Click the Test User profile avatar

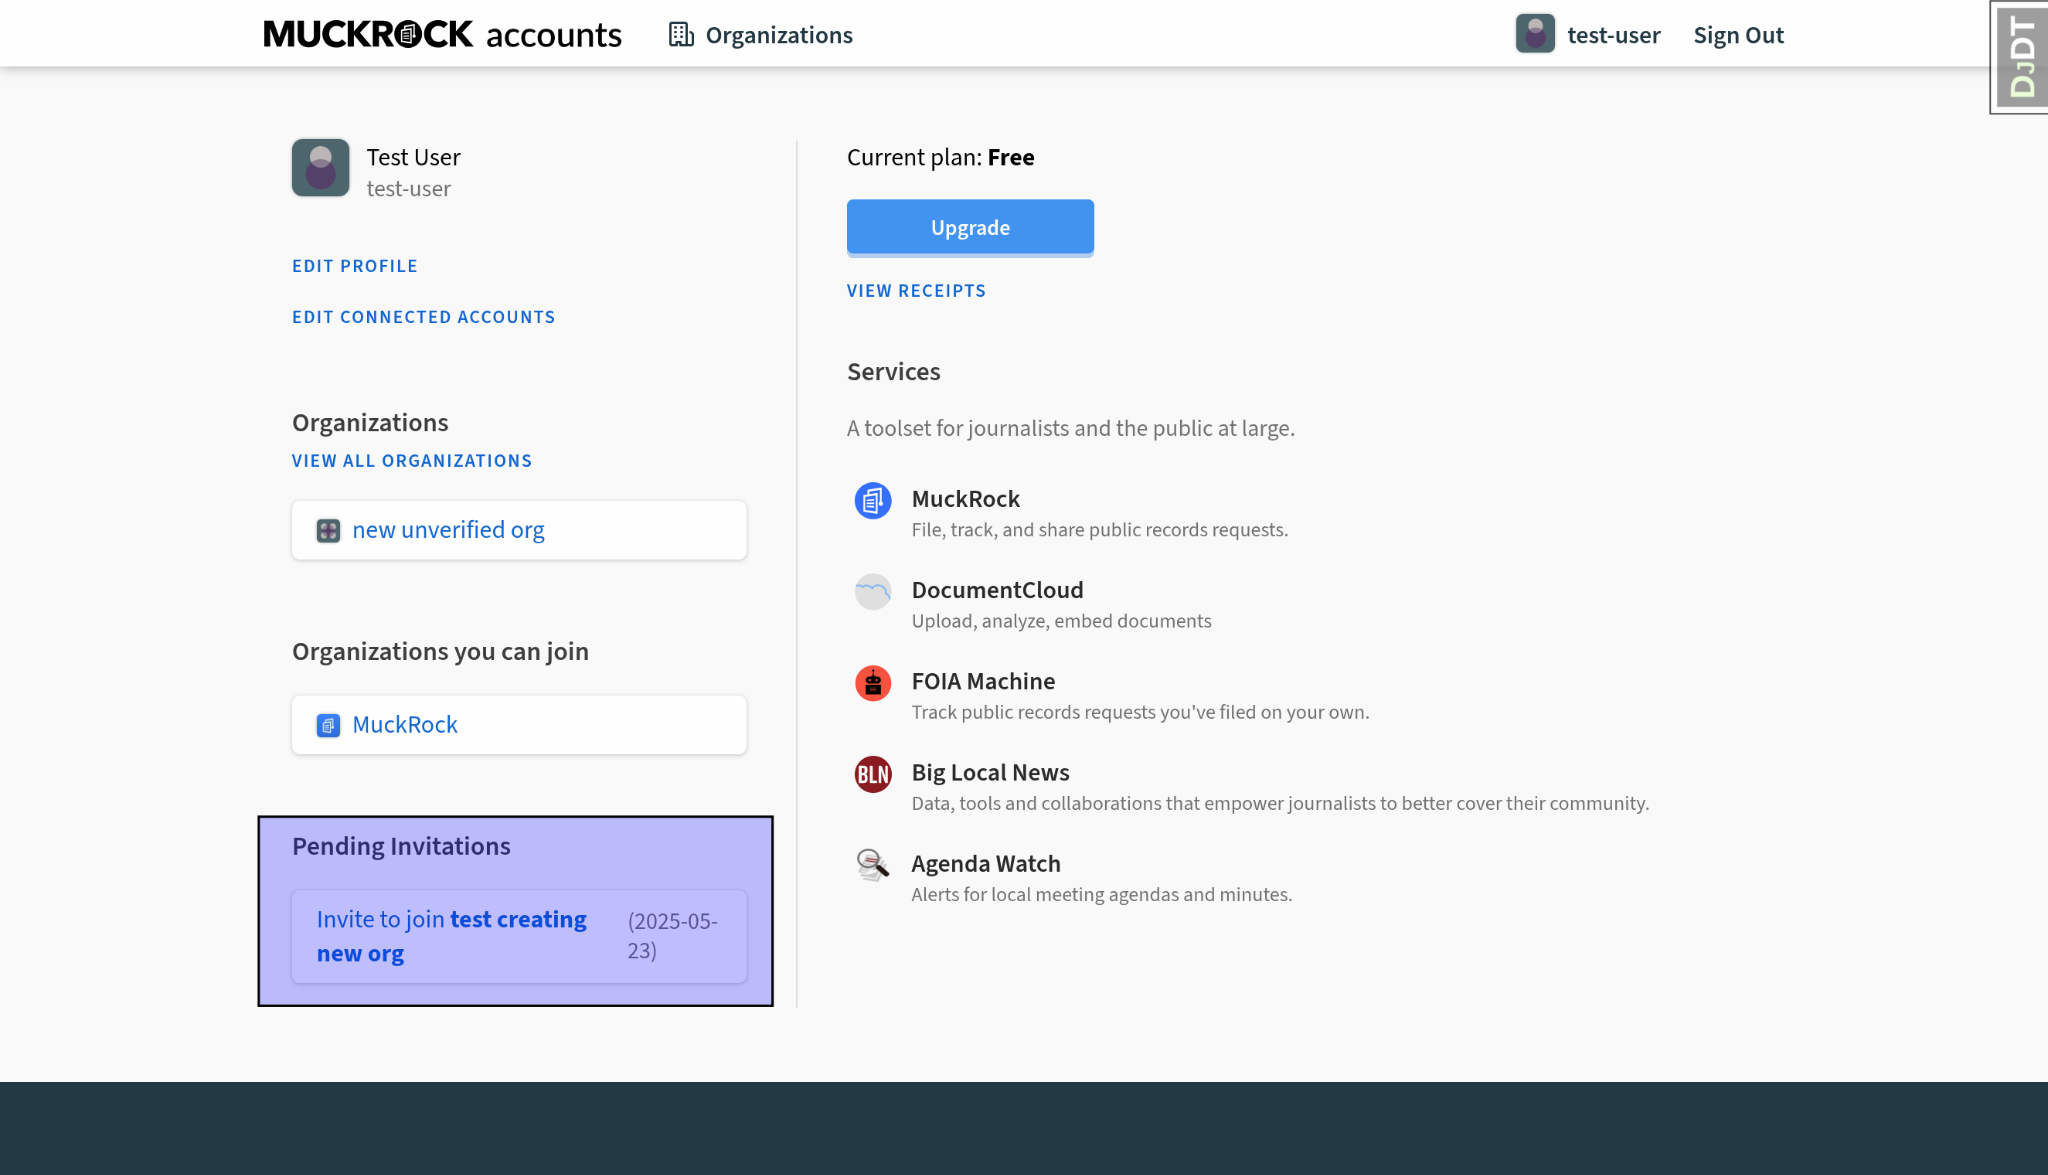[x=320, y=167]
